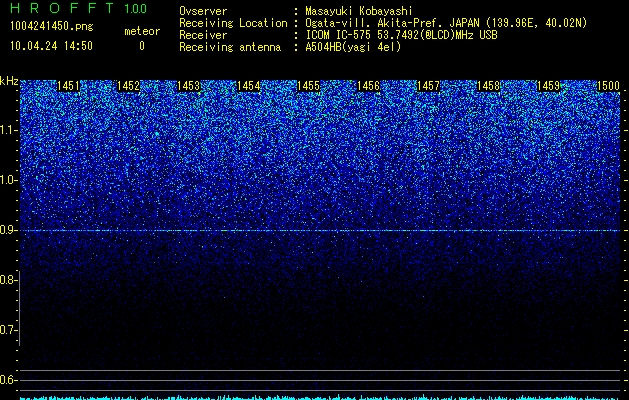Image resolution: width=629 pixels, height=400 pixels.
Task: Select the file name 1004241450.png
Action: [52, 26]
